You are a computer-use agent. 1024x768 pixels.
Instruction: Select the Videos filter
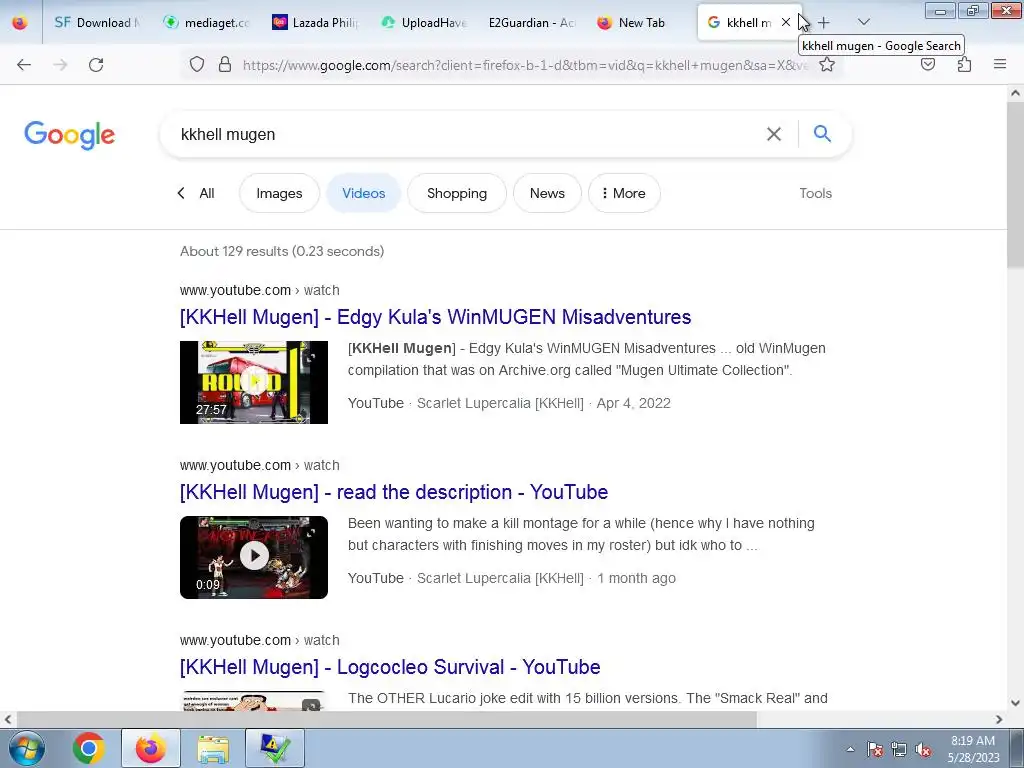click(x=364, y=193)
